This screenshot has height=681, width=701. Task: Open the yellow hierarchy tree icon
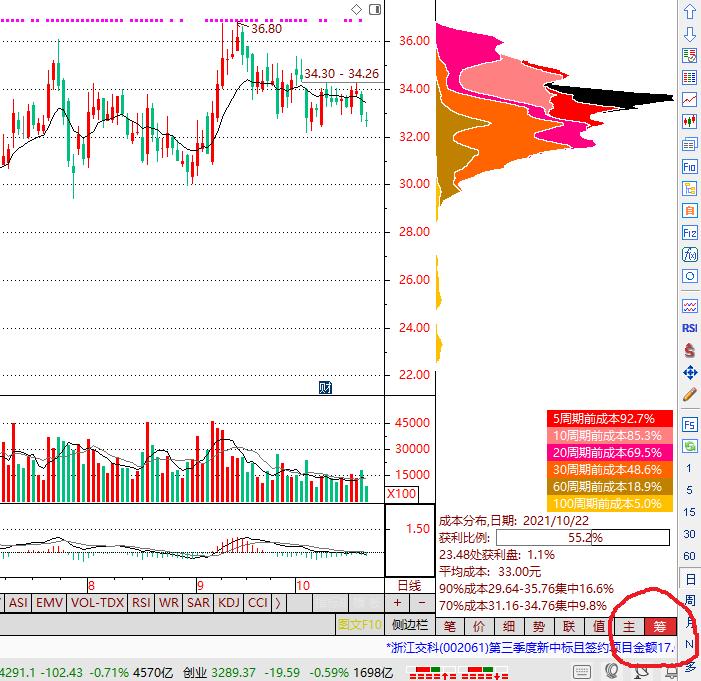tap(689, 189)
